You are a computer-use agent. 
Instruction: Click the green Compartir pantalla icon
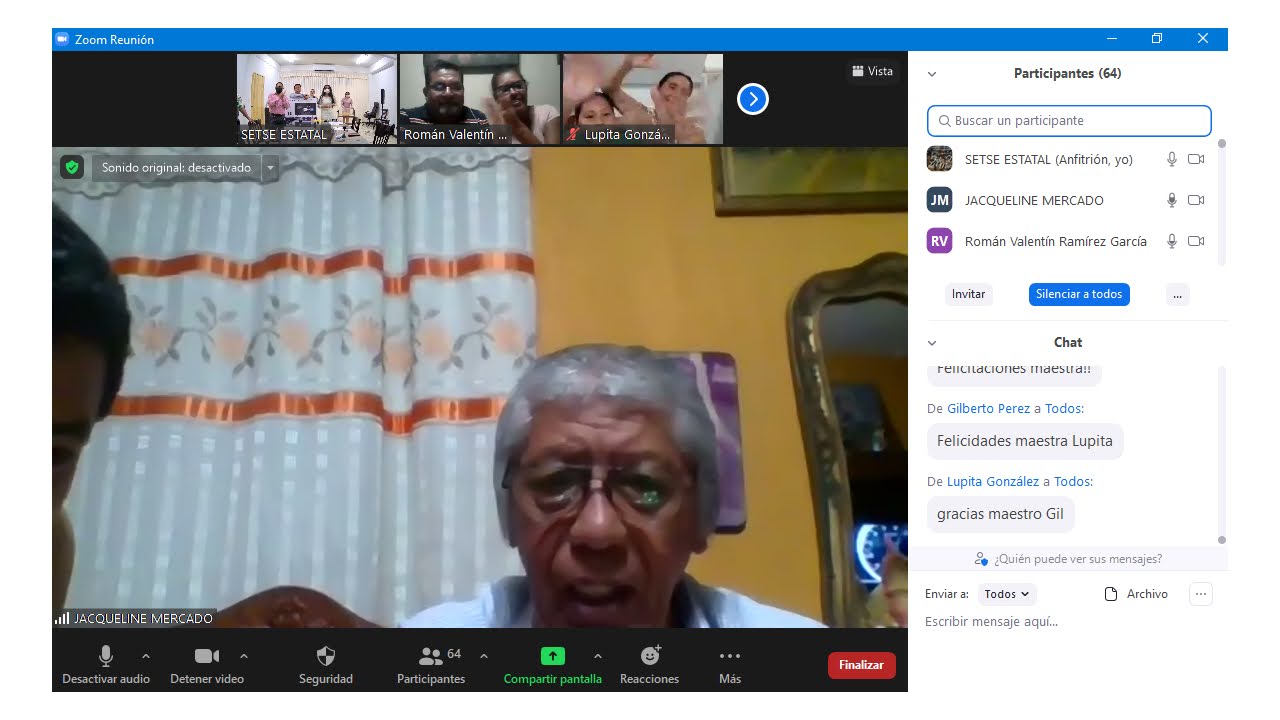[552, 656]
